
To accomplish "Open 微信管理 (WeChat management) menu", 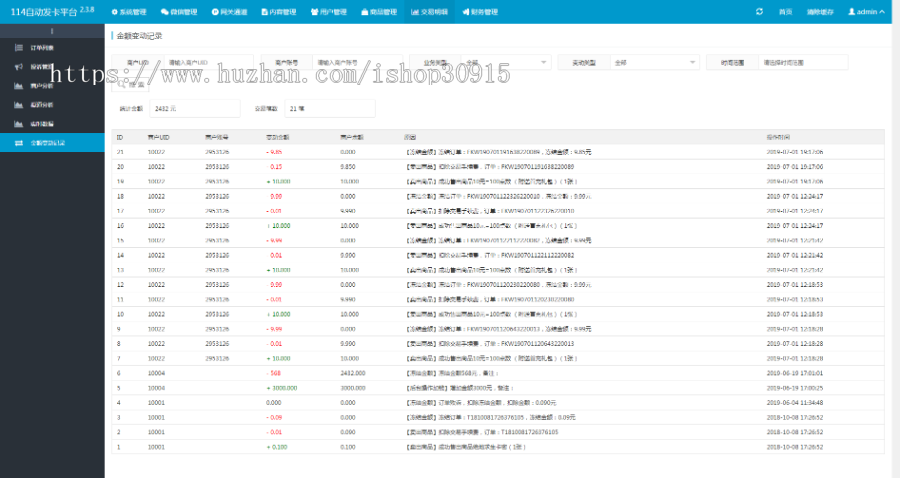I will [179, 12].
